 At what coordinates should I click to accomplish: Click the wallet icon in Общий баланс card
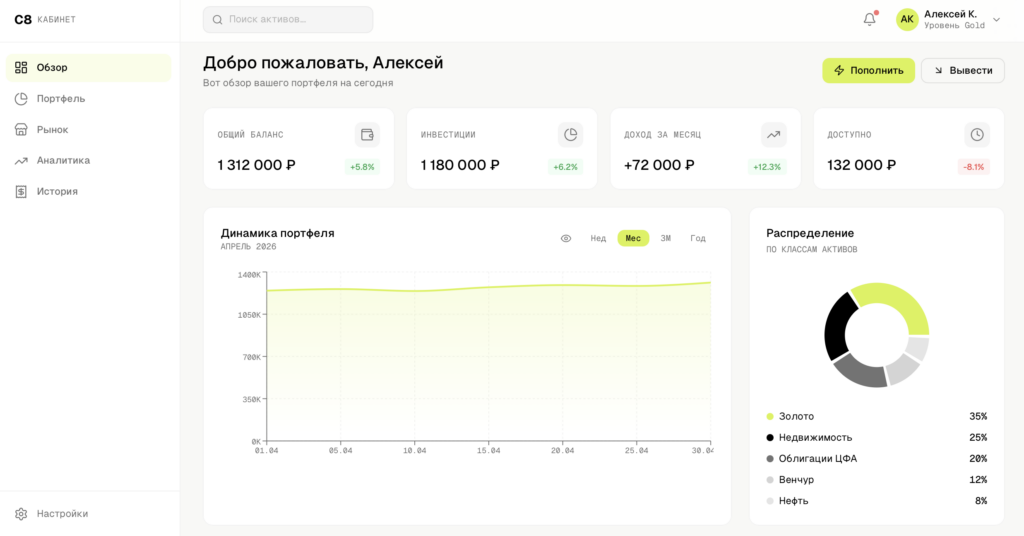click(x=367, y=135)
